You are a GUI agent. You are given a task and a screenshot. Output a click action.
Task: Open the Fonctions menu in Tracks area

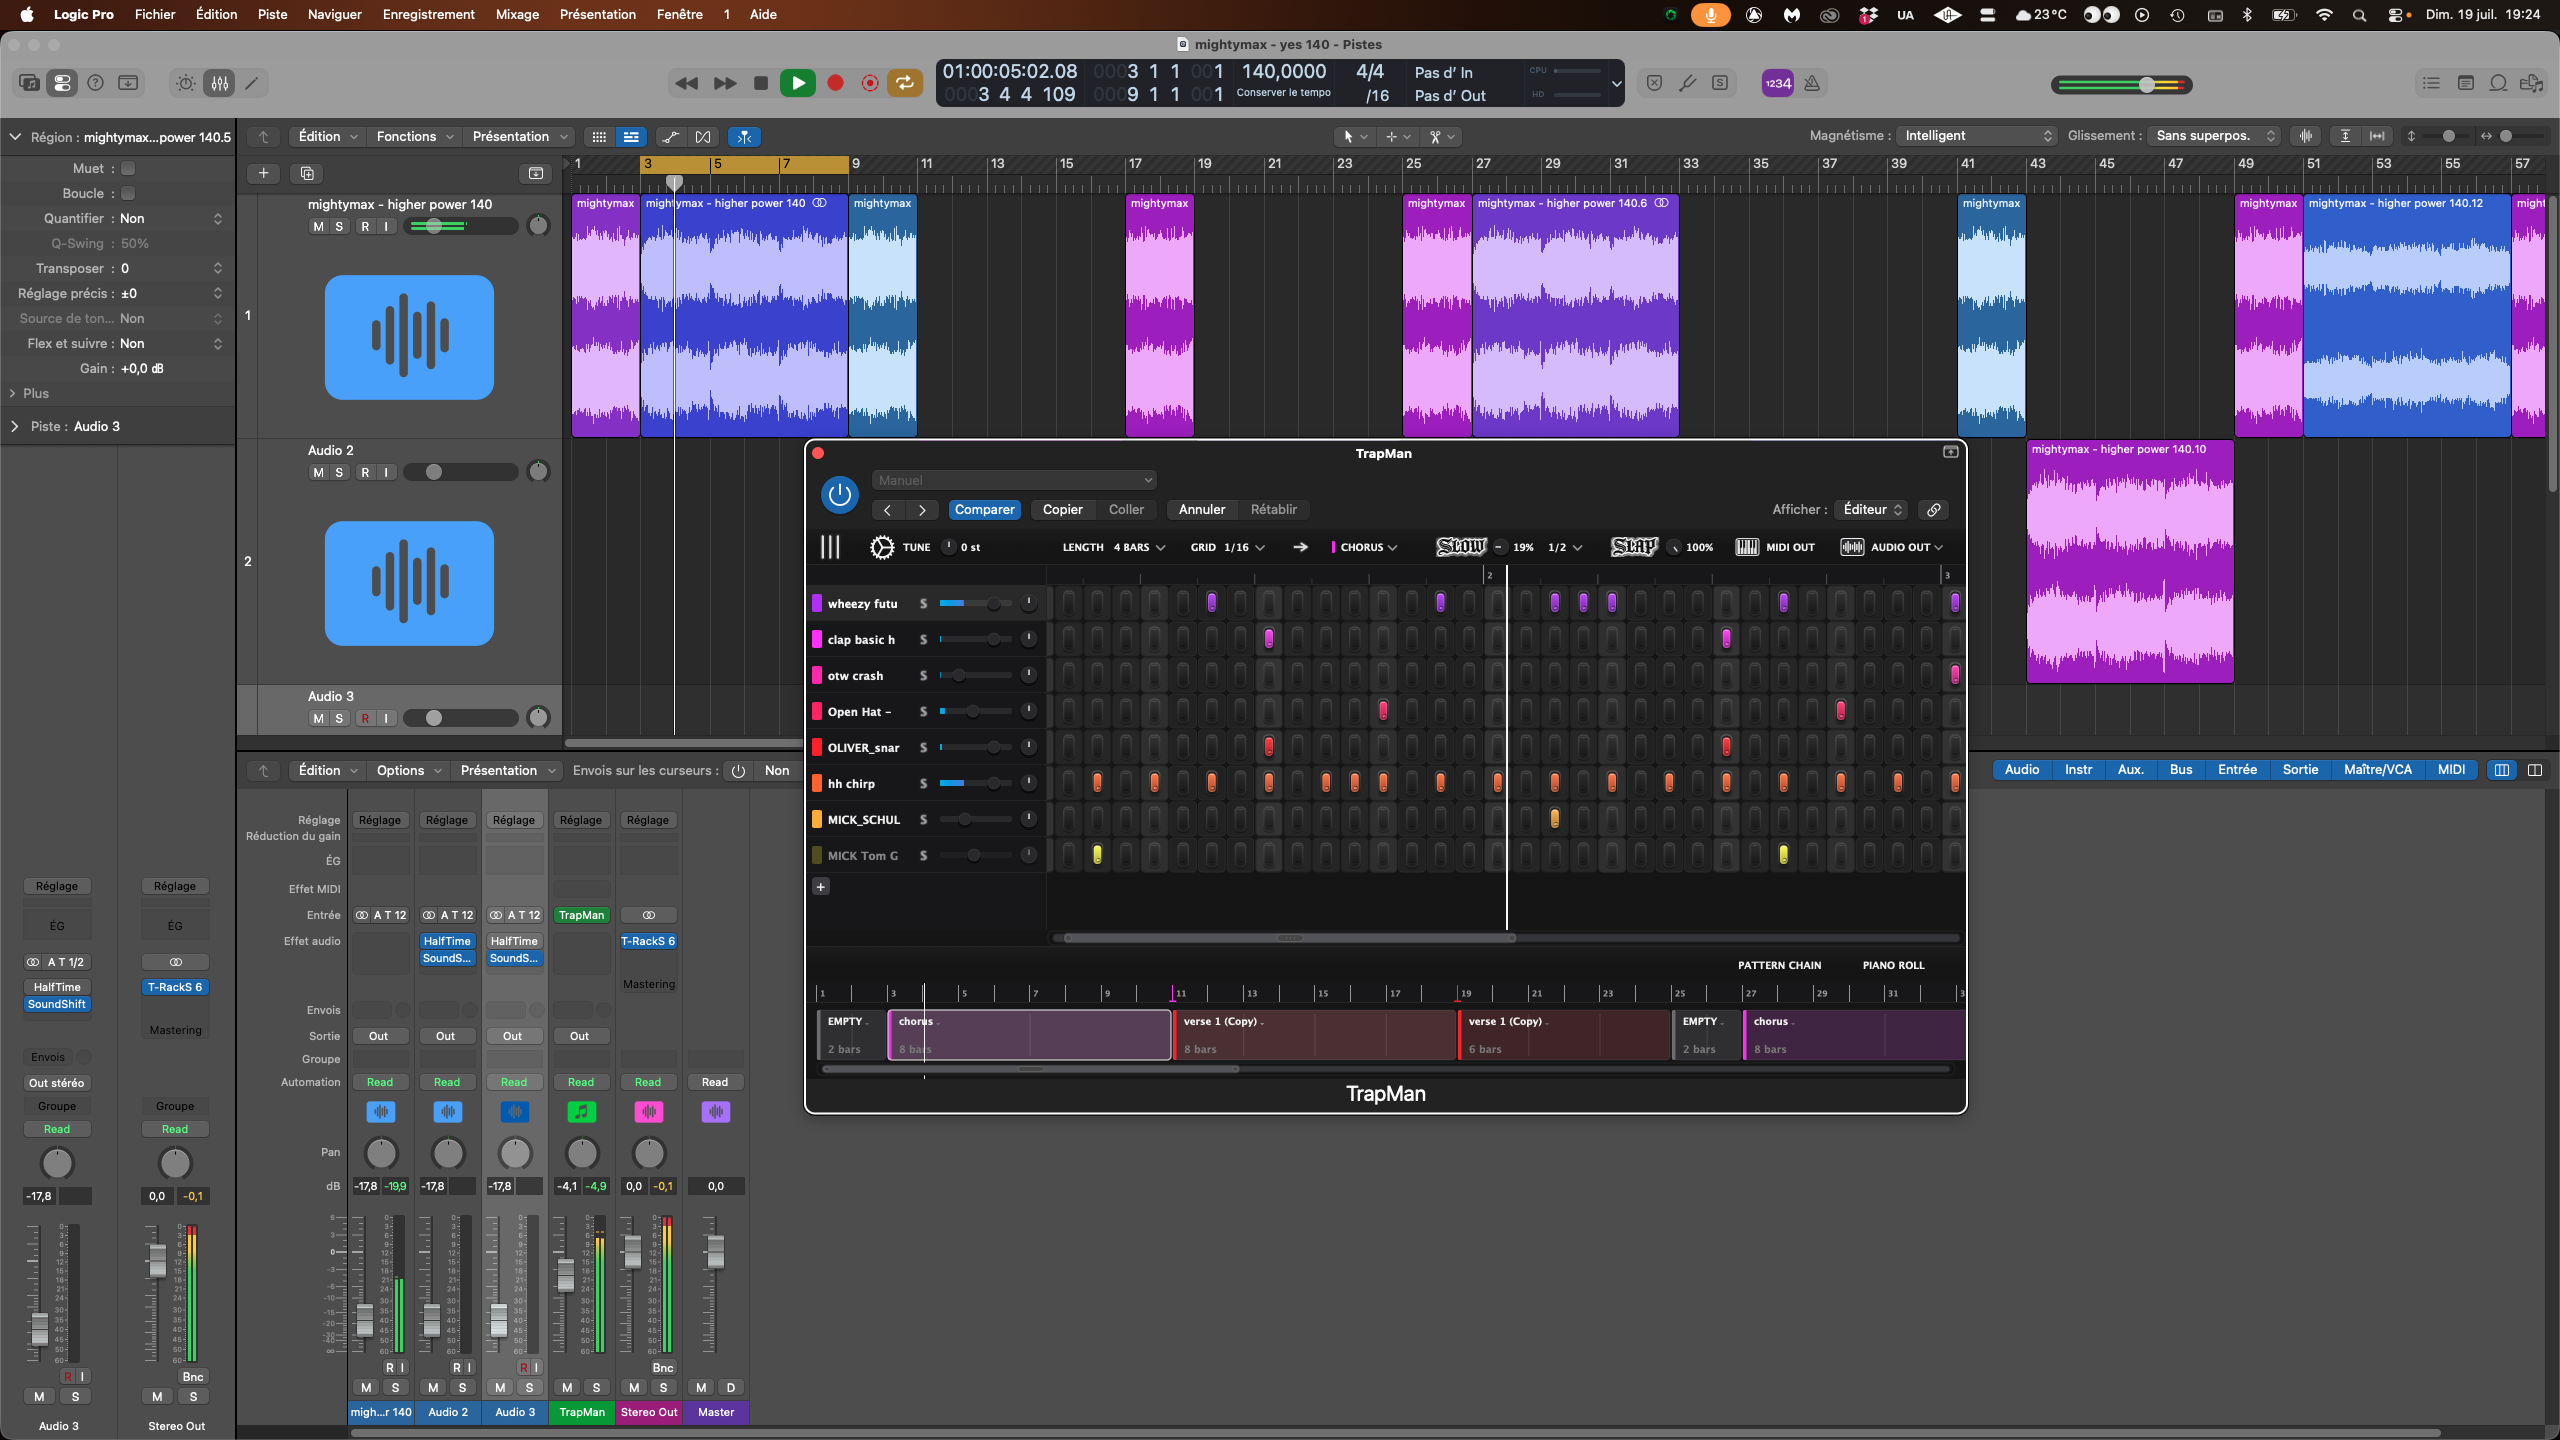coord(415,137)
